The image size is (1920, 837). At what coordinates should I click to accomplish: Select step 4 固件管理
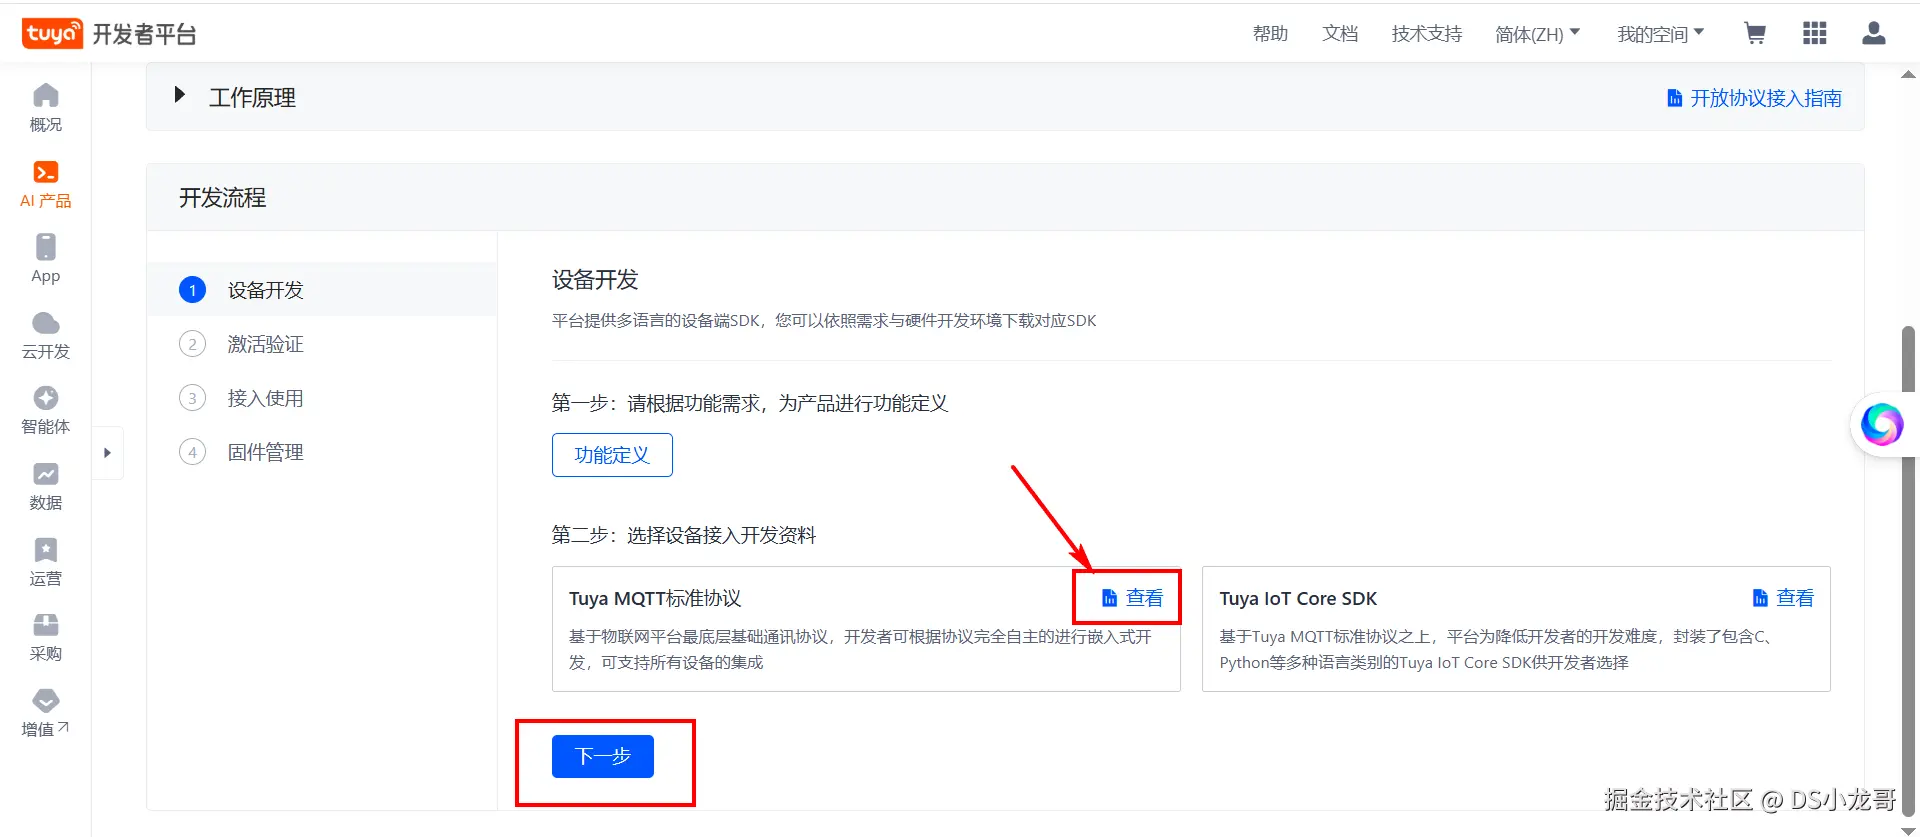point(322,452)
